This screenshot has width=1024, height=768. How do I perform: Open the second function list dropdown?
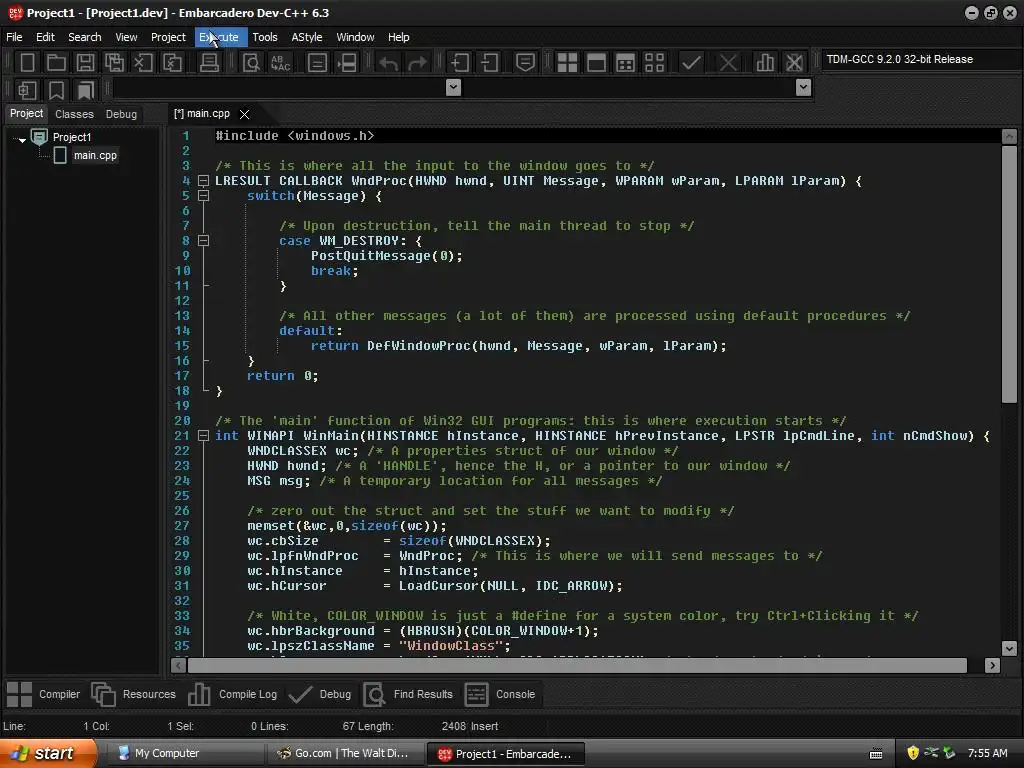804,87
